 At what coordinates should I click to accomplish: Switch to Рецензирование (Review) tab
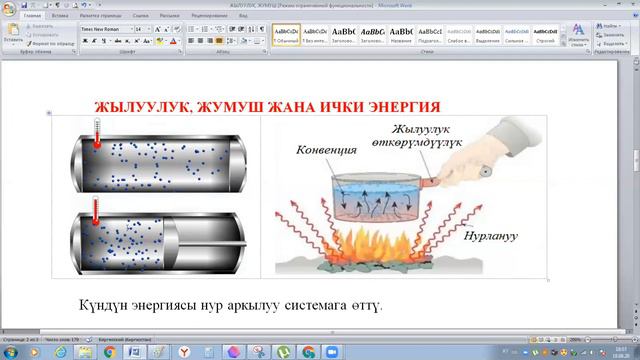tap(209, 16)
